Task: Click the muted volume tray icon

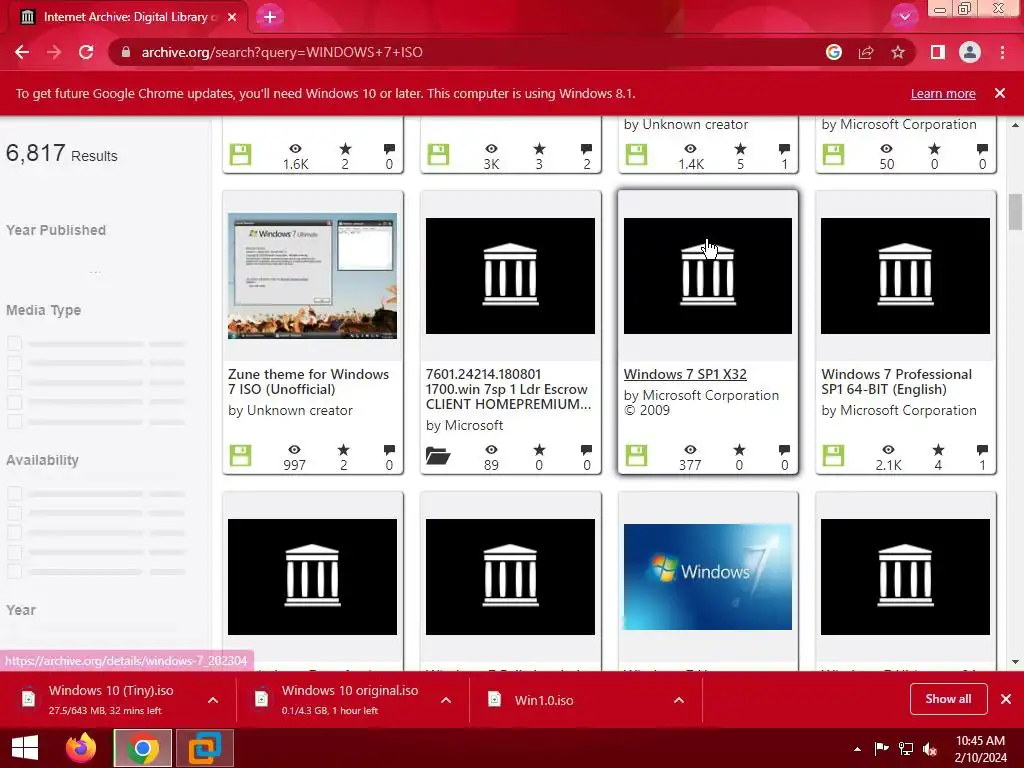Action: point(930,749)
